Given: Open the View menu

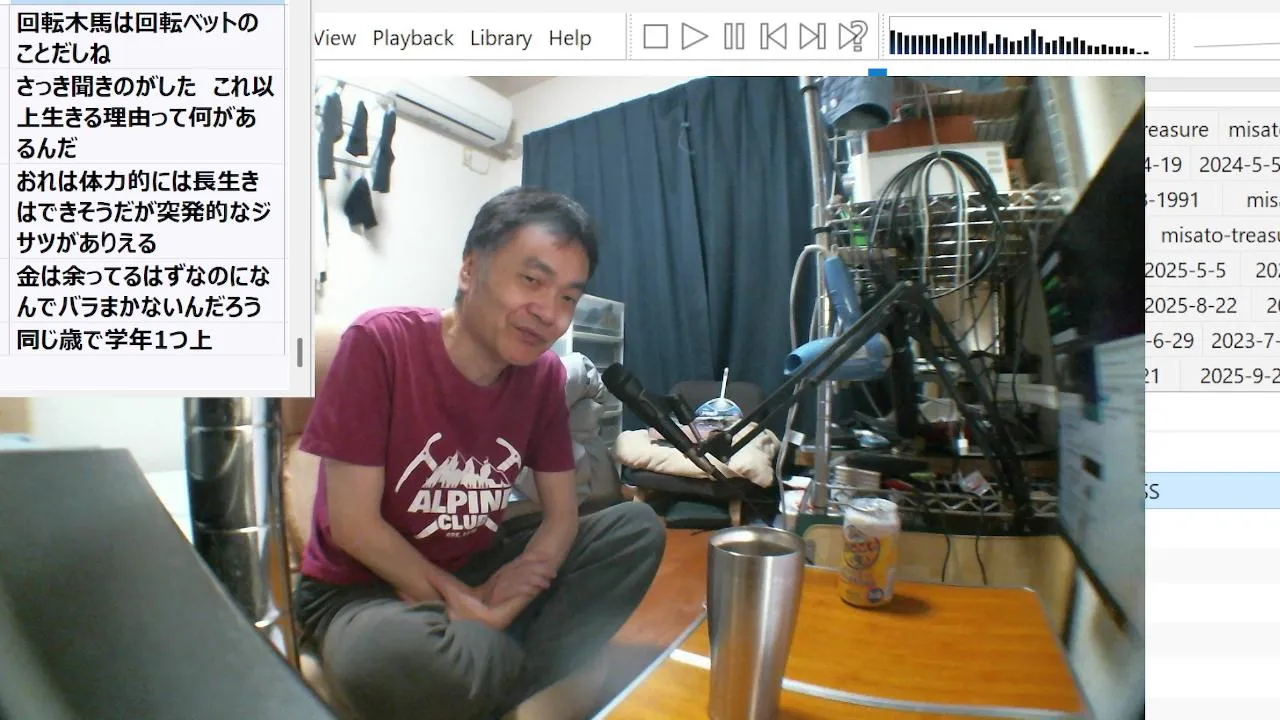Looking at the screenshot, I should tap(334, 38).
